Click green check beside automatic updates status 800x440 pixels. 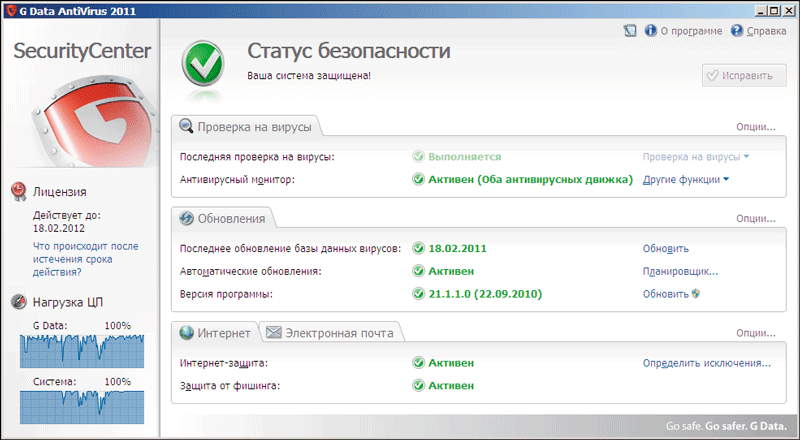click(418, 271)
